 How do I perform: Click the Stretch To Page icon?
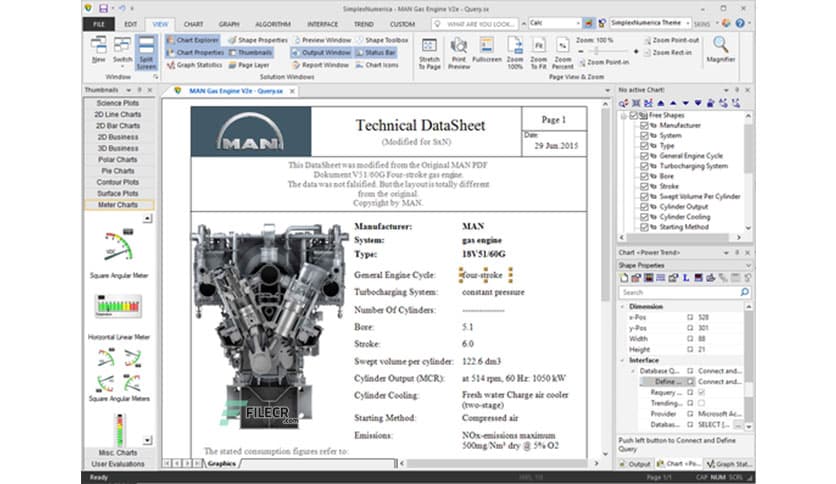click(x=430, y=50)
